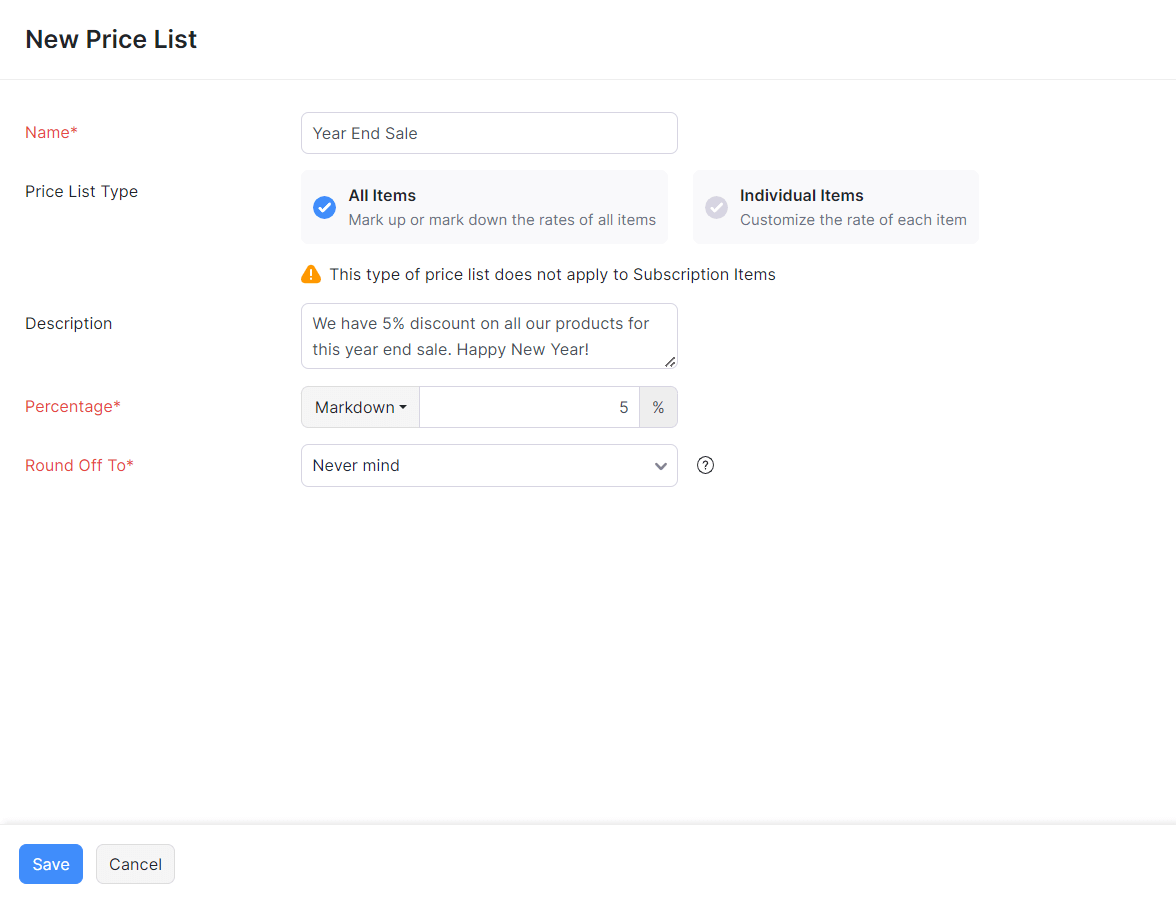Click the Subscription Items warning text
The height and width of the screenshot is (900, 1176).
(x=552, y=274)
